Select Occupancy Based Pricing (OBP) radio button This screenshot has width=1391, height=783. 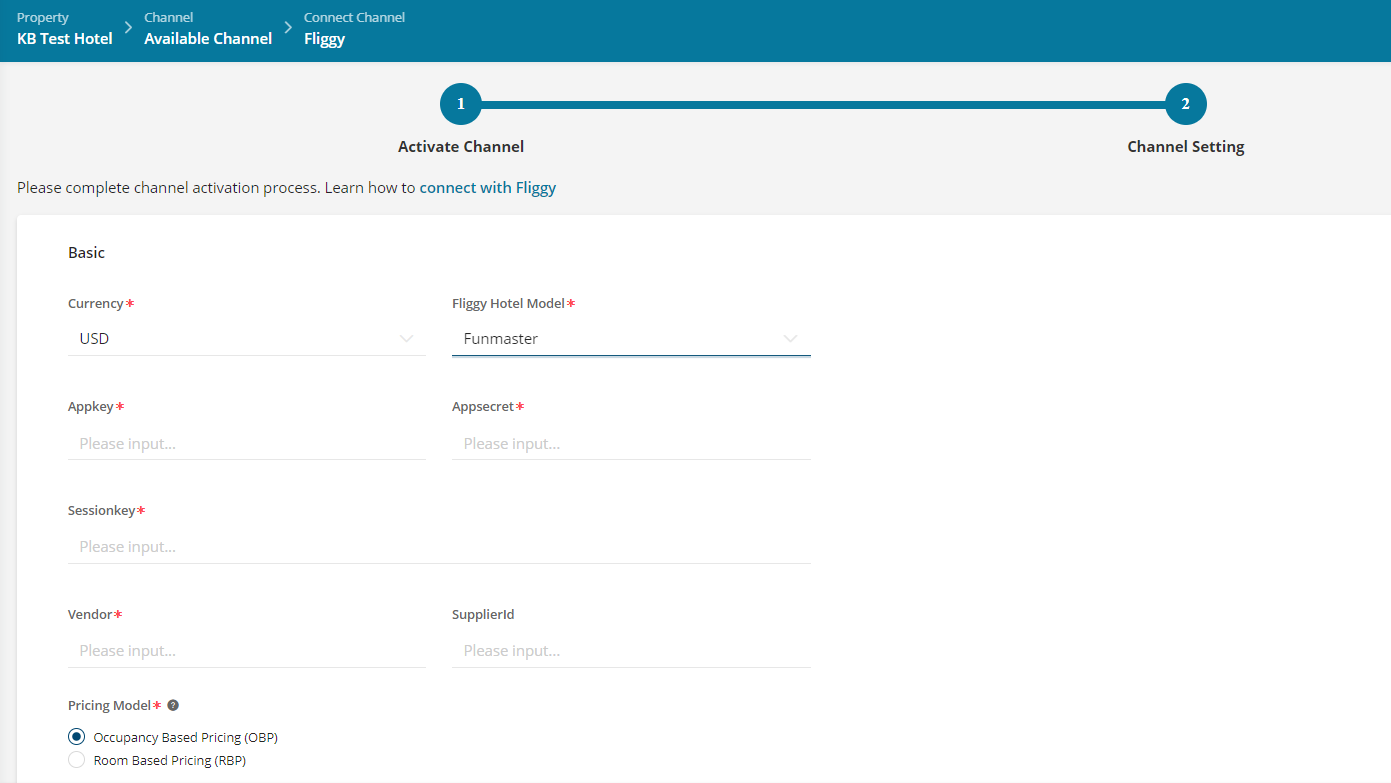point(77,737)
